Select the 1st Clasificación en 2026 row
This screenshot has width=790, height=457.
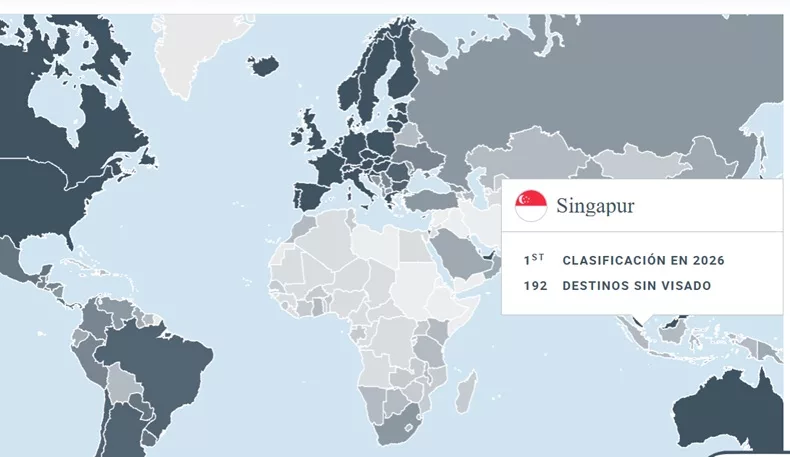[624, 260]
